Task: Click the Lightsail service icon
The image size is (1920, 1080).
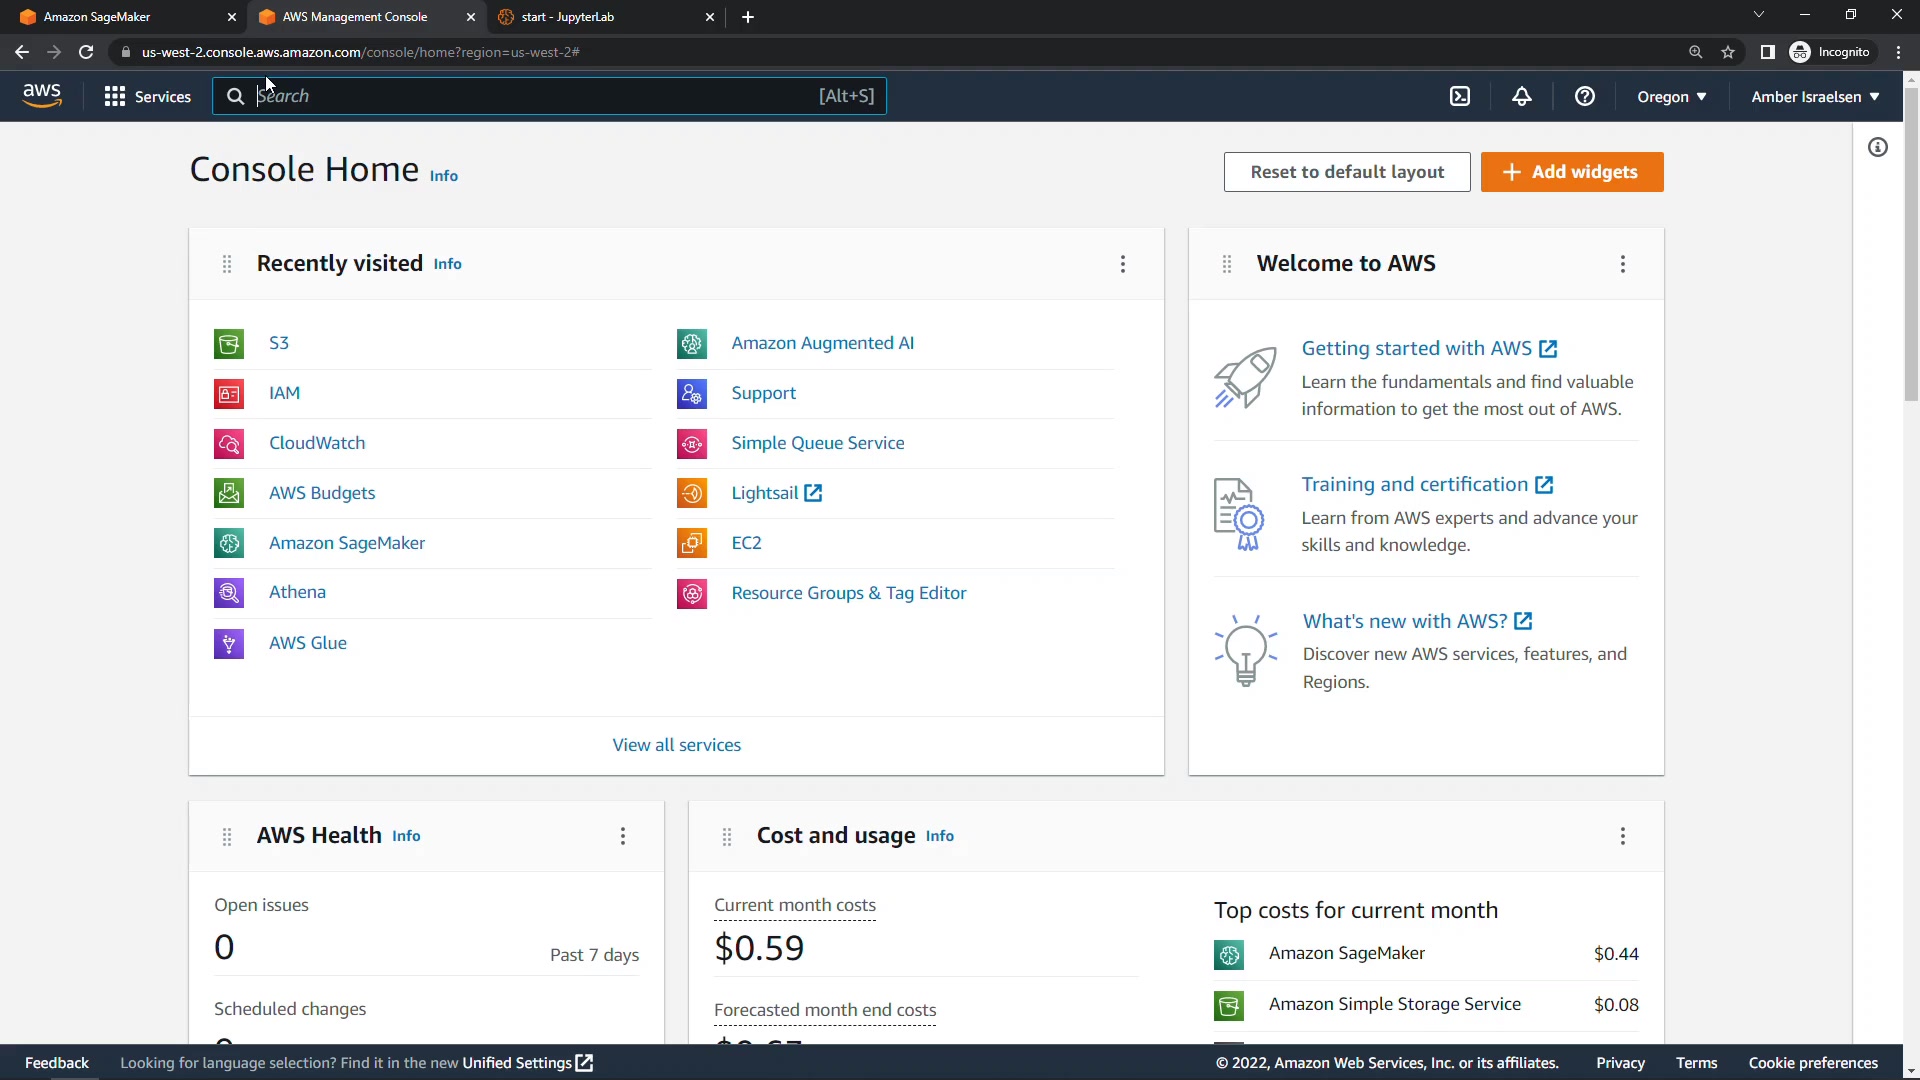Action: click(691, 493)
